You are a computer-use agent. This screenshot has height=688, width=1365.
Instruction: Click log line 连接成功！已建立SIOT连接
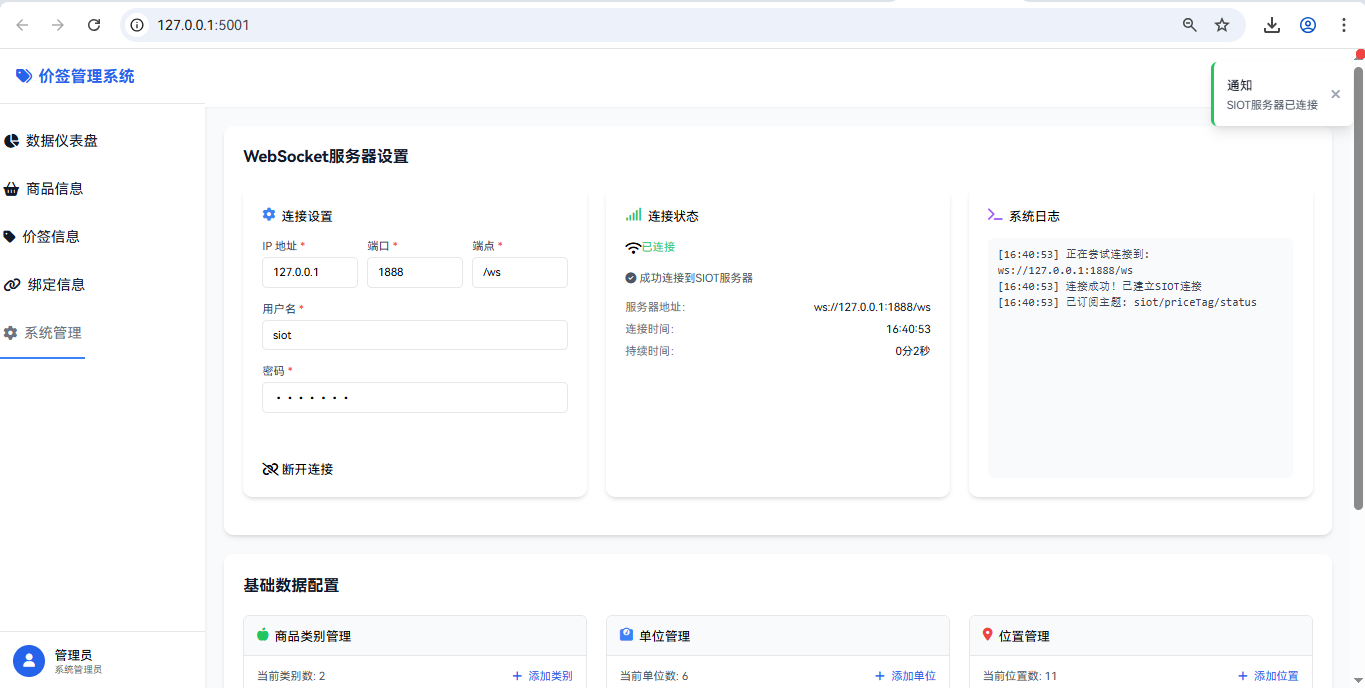(x=1100, y=286)
